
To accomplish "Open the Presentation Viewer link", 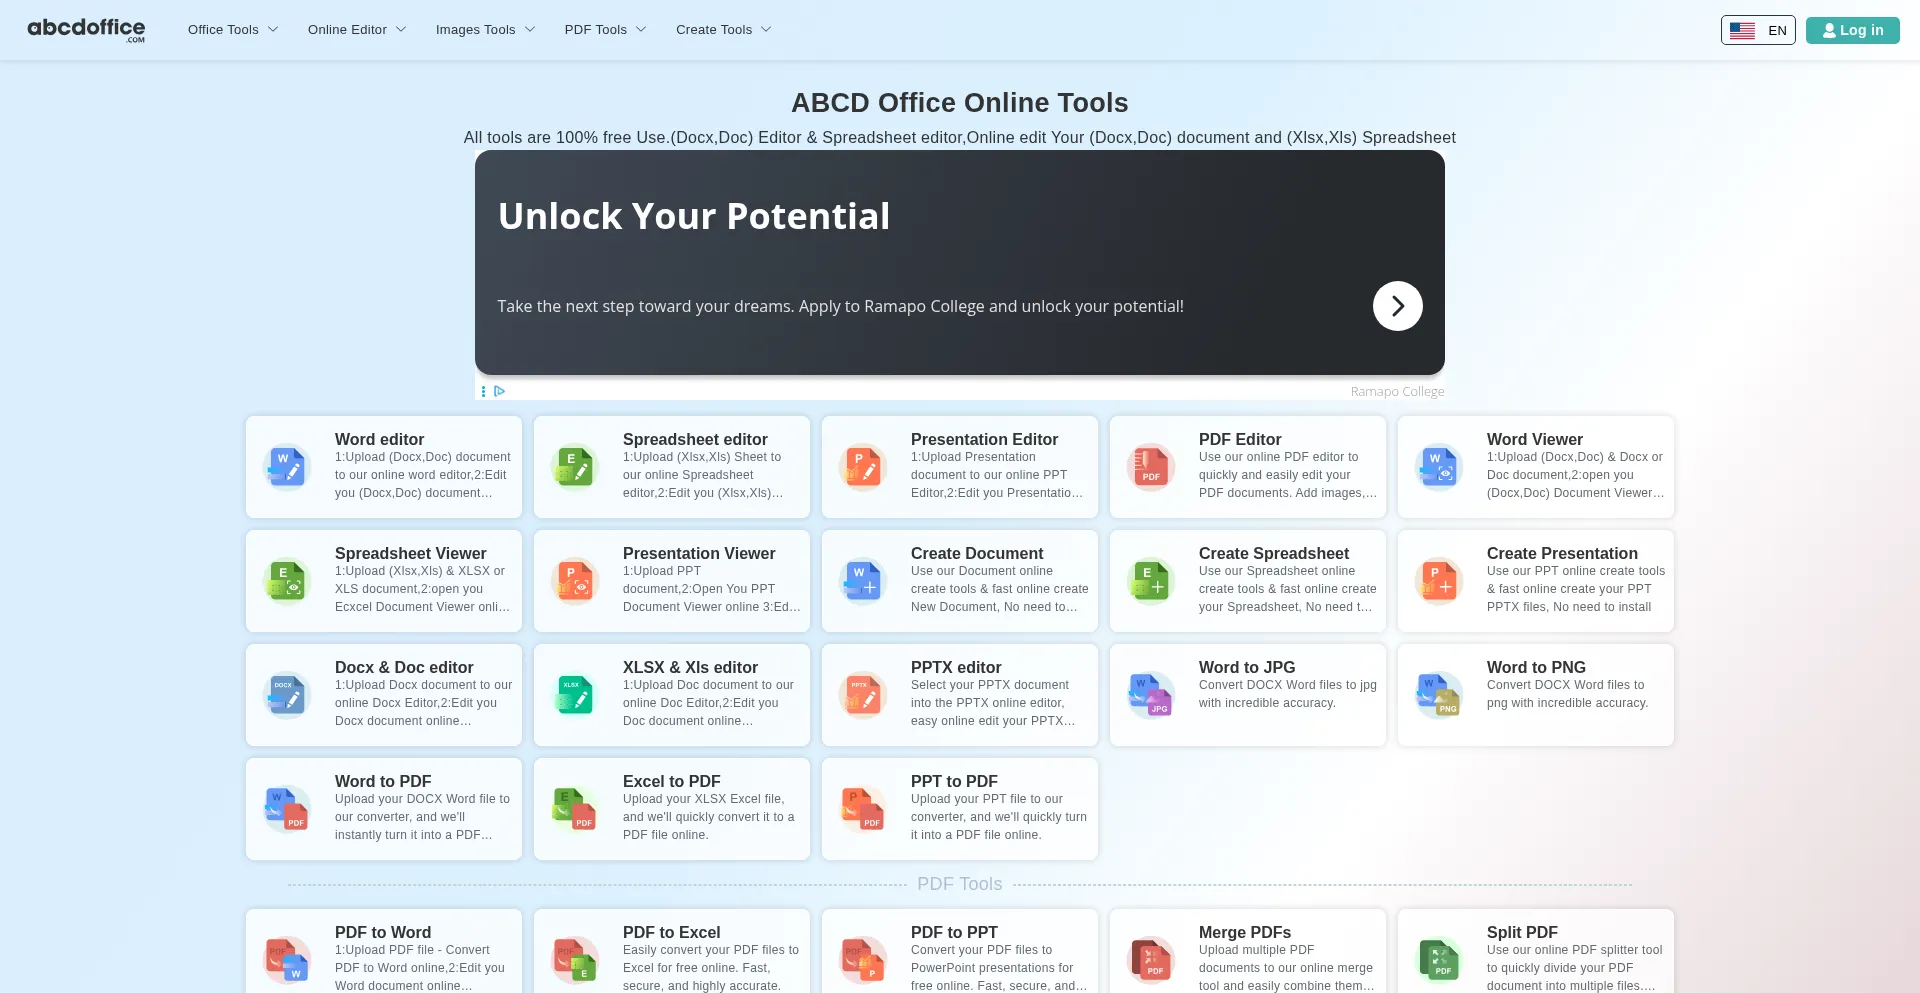I will (x=698, y=553).
